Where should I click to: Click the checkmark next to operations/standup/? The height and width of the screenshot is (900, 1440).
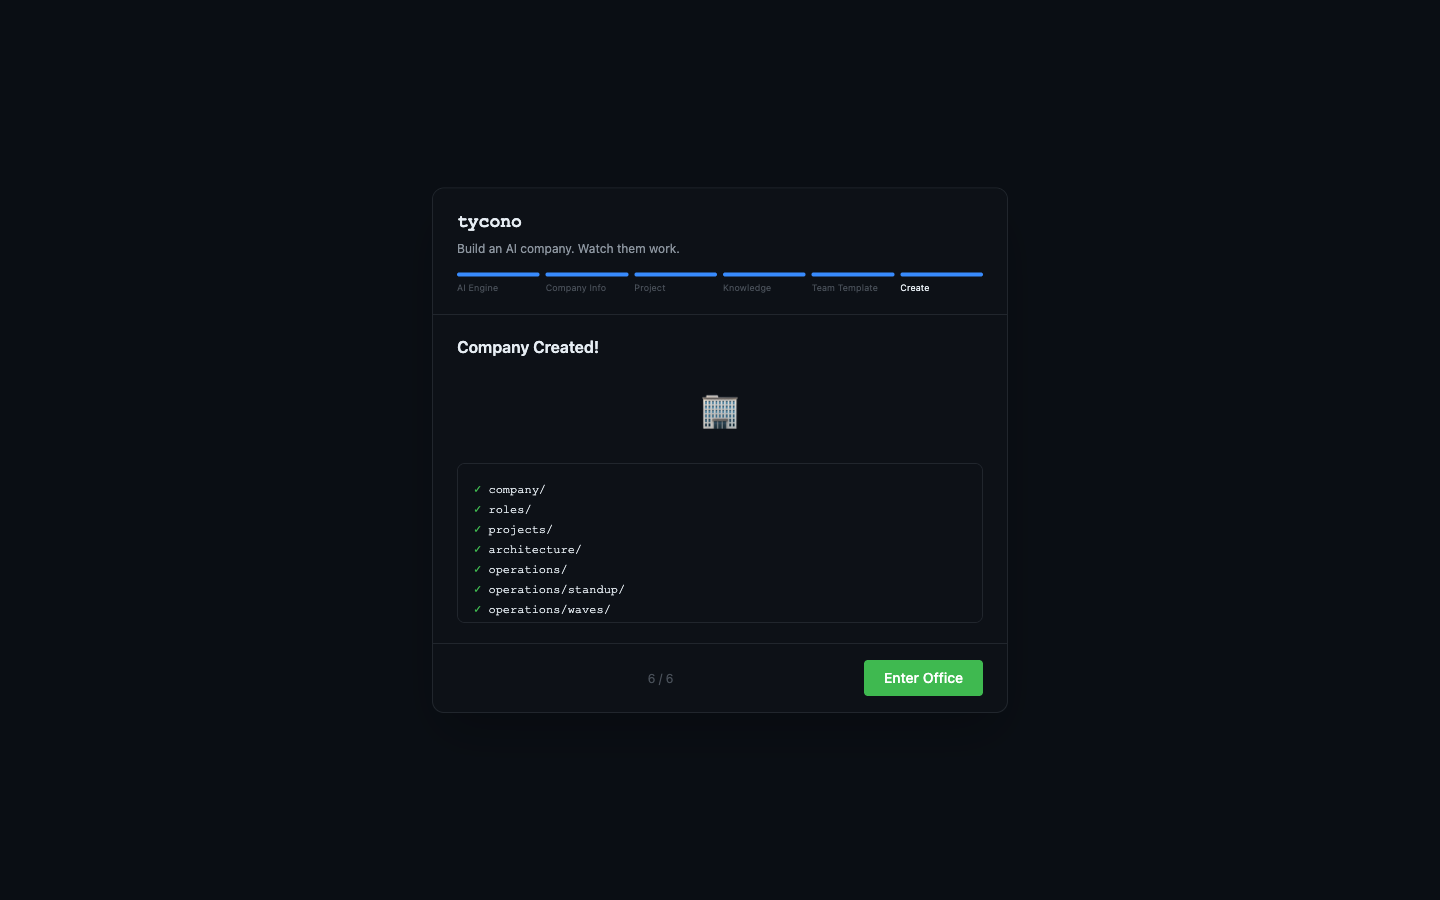click(x=477, y=589)
